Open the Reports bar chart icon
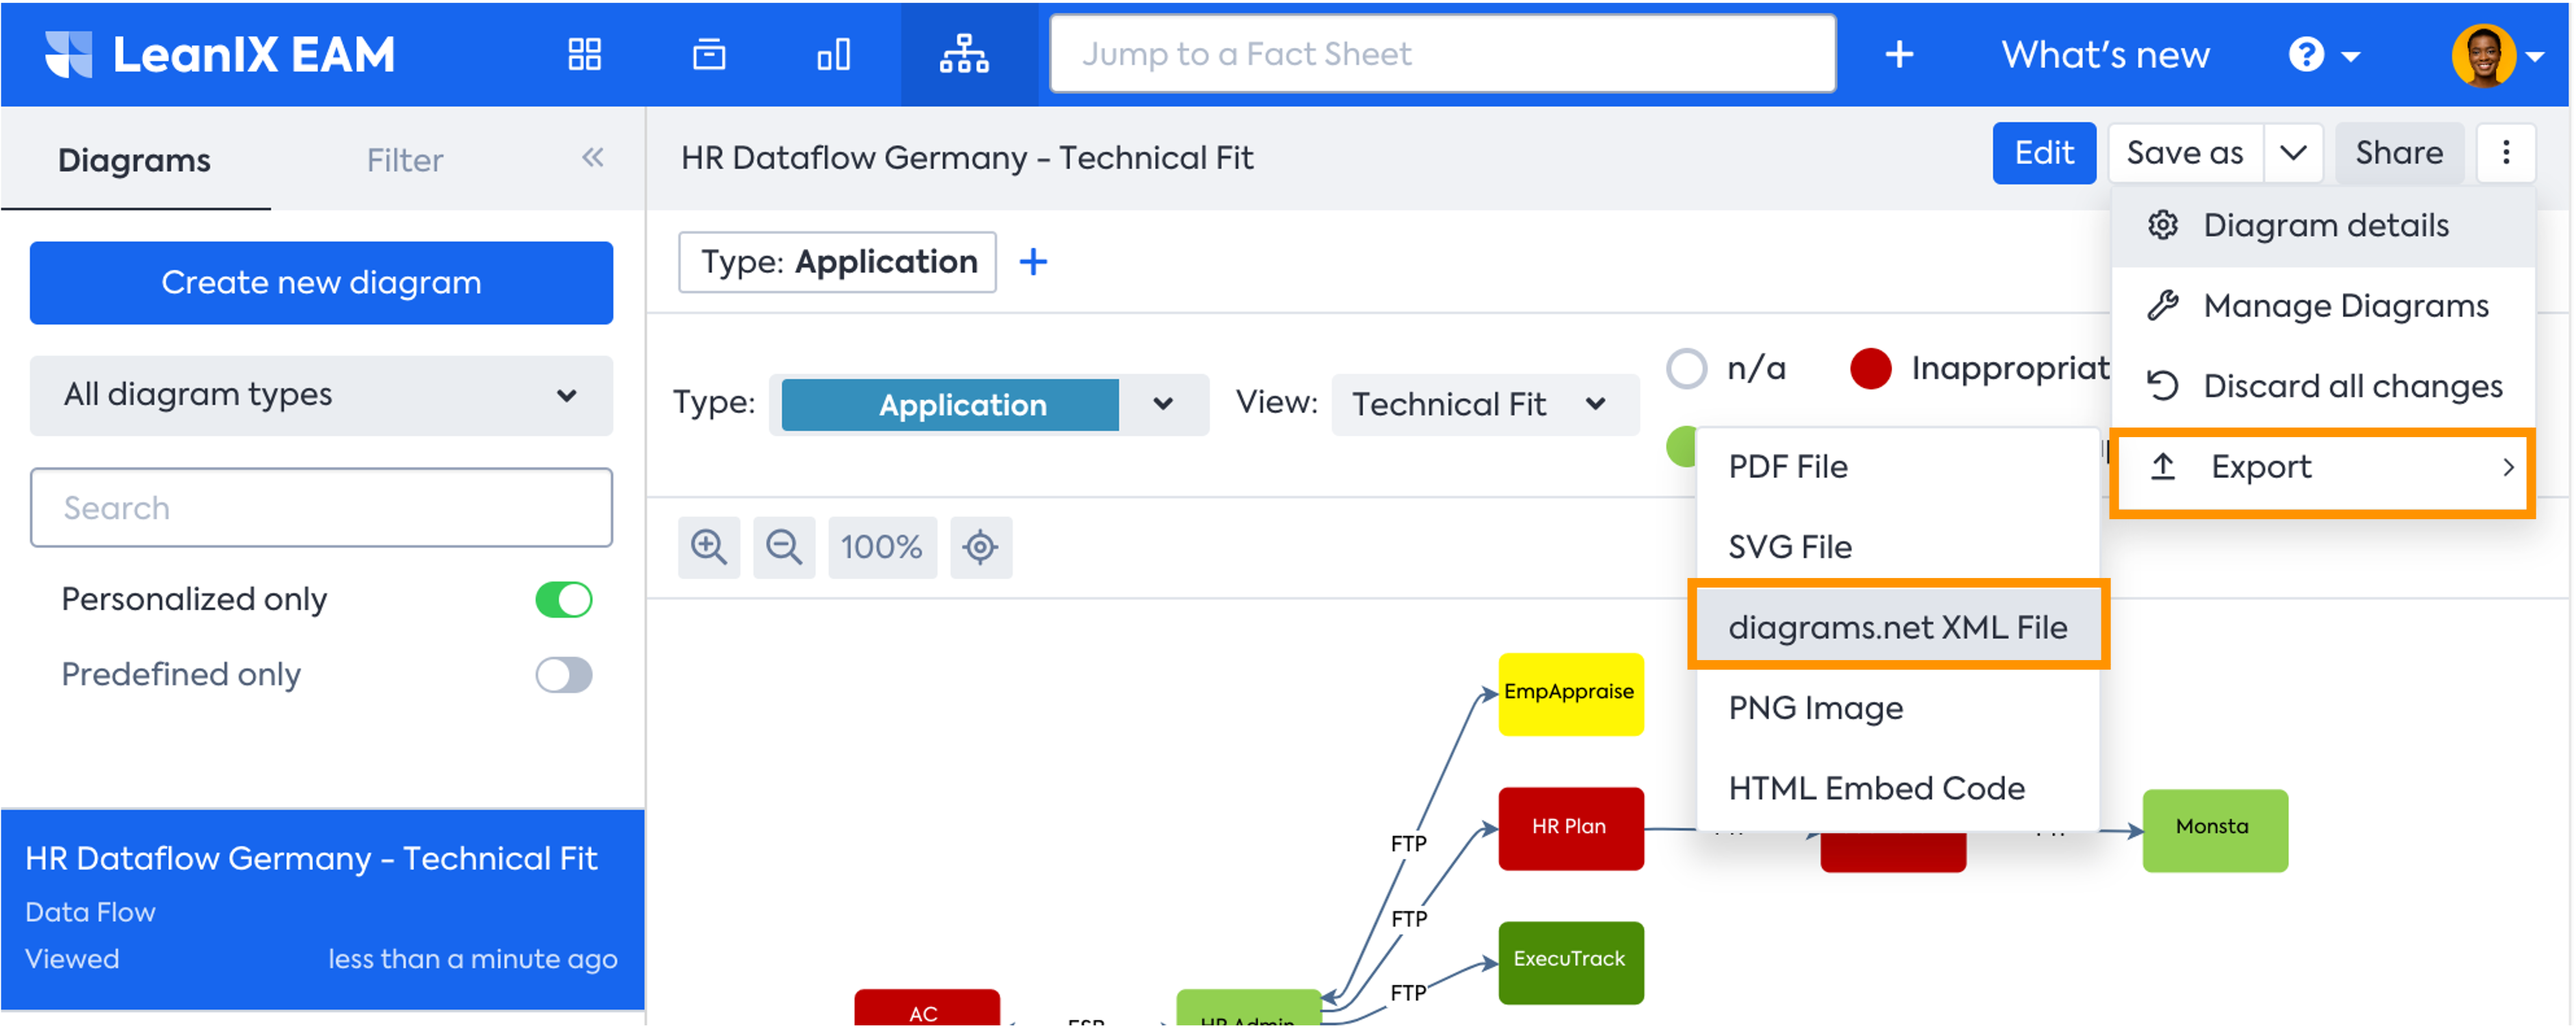Image resolution: width=2576 pixels, height=1028 pixels. (834, 54)
